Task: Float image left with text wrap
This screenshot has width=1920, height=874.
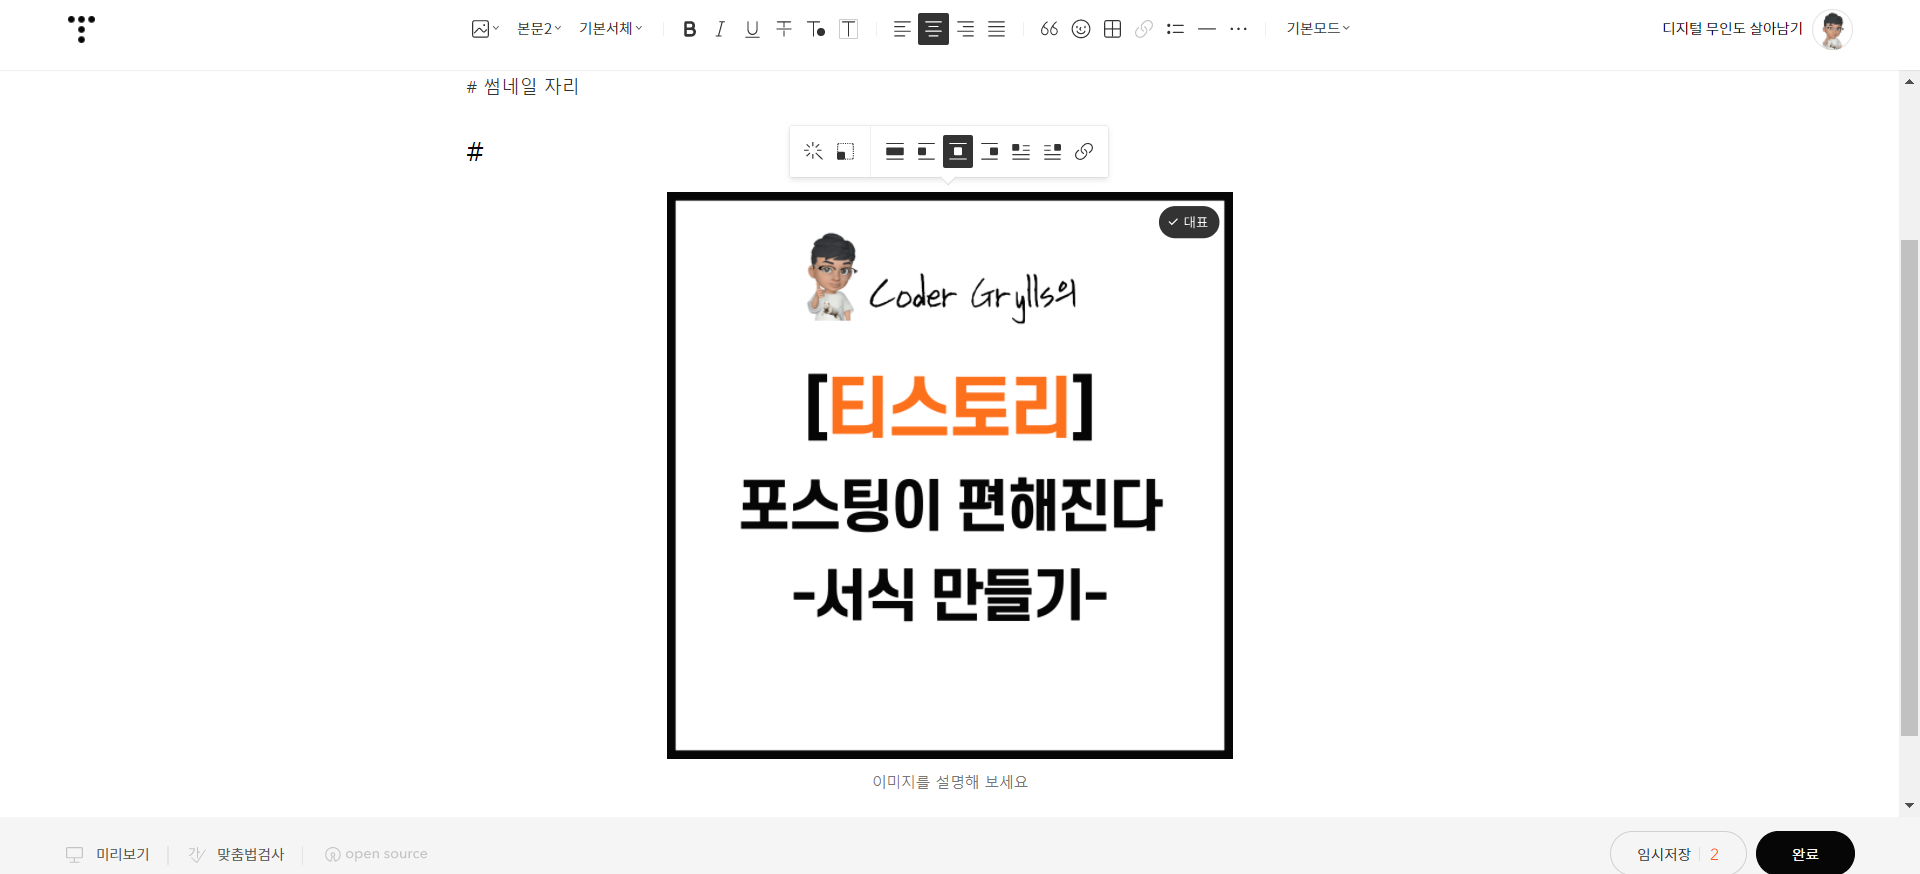Action: pyautogui.click(x=1021, y=152)
